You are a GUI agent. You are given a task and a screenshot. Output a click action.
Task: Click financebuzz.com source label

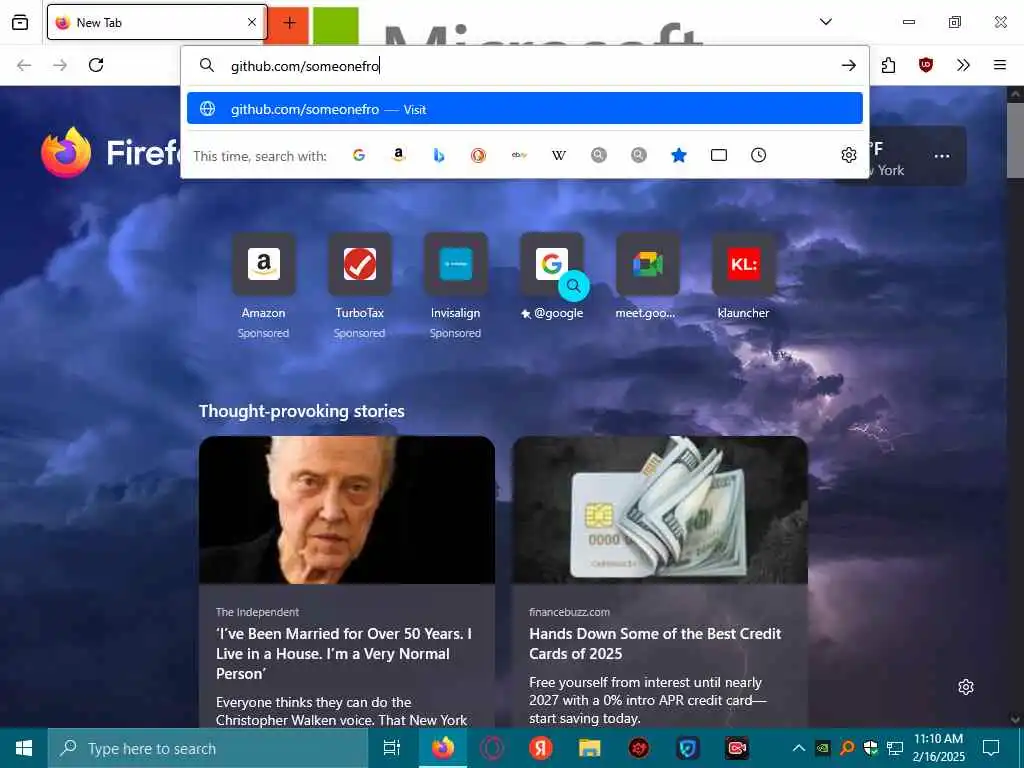point(569,612)
